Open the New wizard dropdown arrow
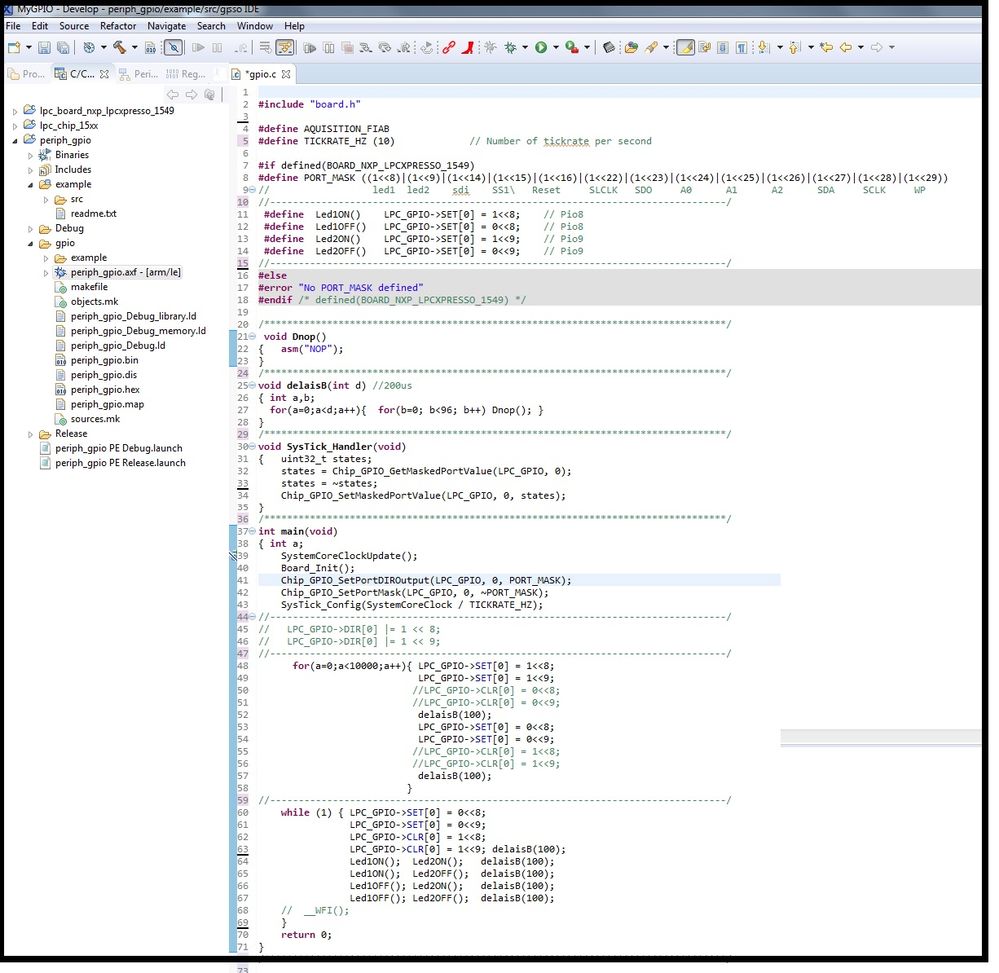This screenshot has width=999, height=973. [x=29, y=47]
